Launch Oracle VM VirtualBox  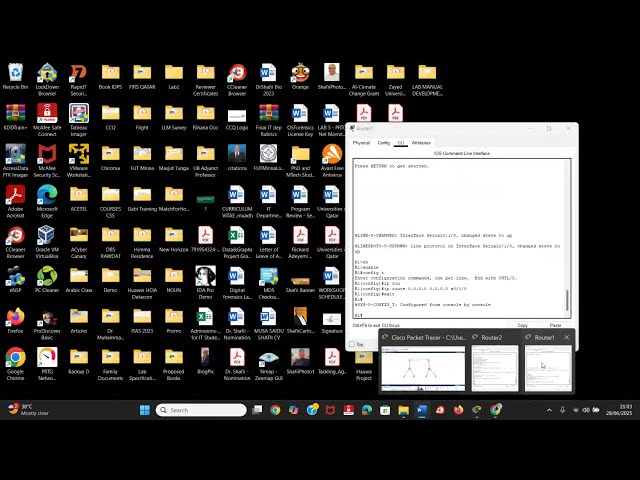point(47,242)
